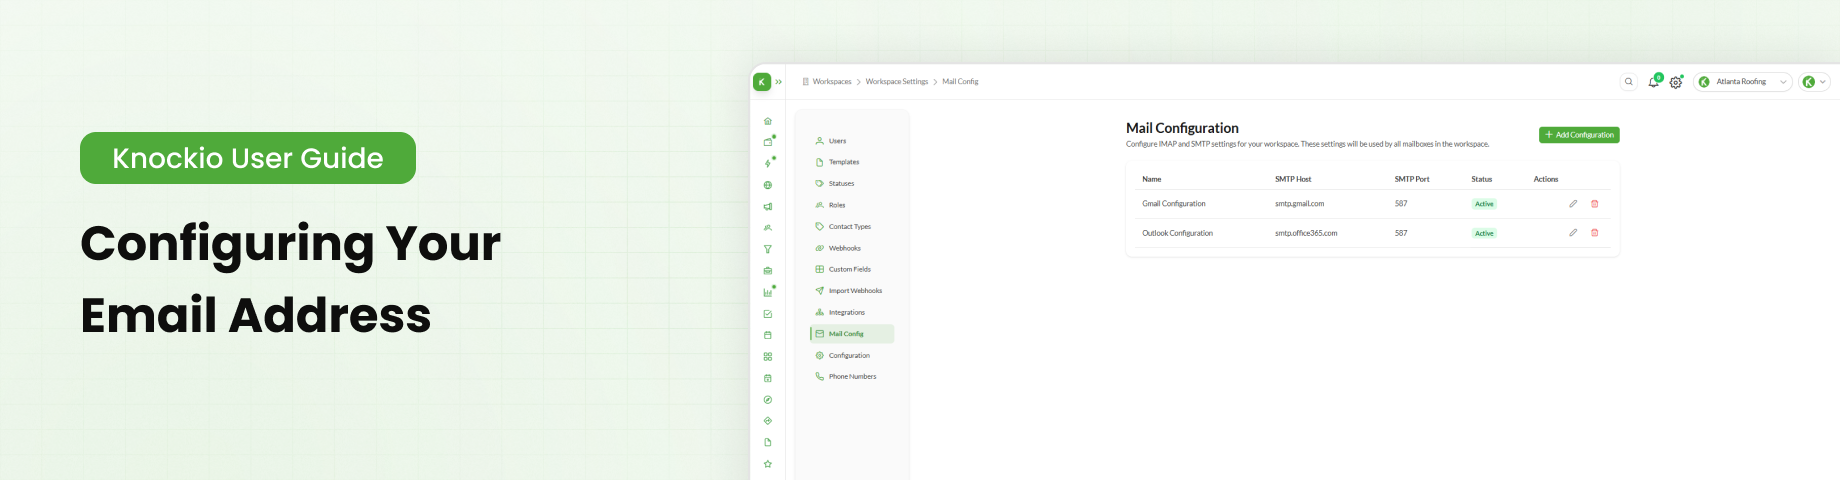
Task: Open Configuration settings item
Action: tap(852, 355)
